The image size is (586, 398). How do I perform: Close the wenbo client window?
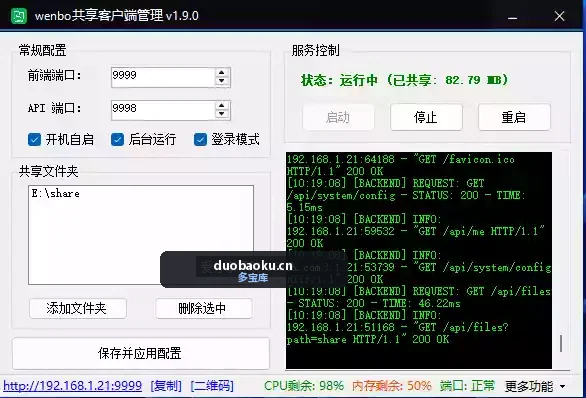pos(559,16)
